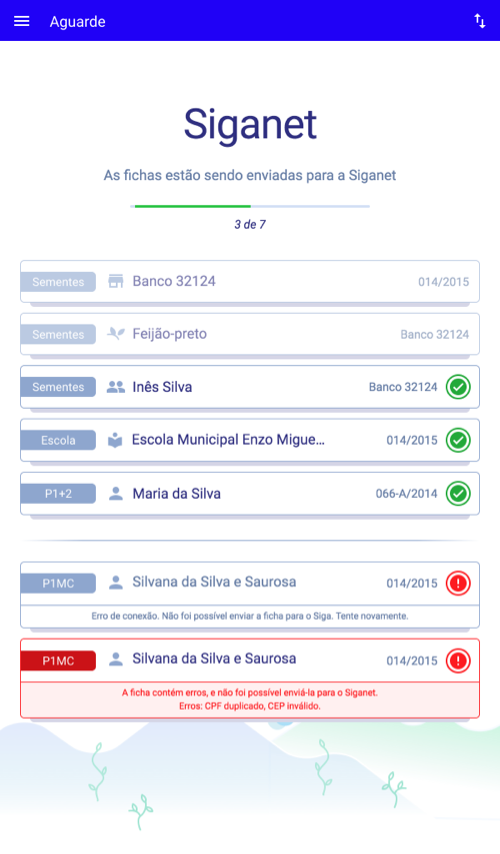Select the Sementes tag on Feijão-preto row
This screenshot has width=500, height=854.
(58, 334)
